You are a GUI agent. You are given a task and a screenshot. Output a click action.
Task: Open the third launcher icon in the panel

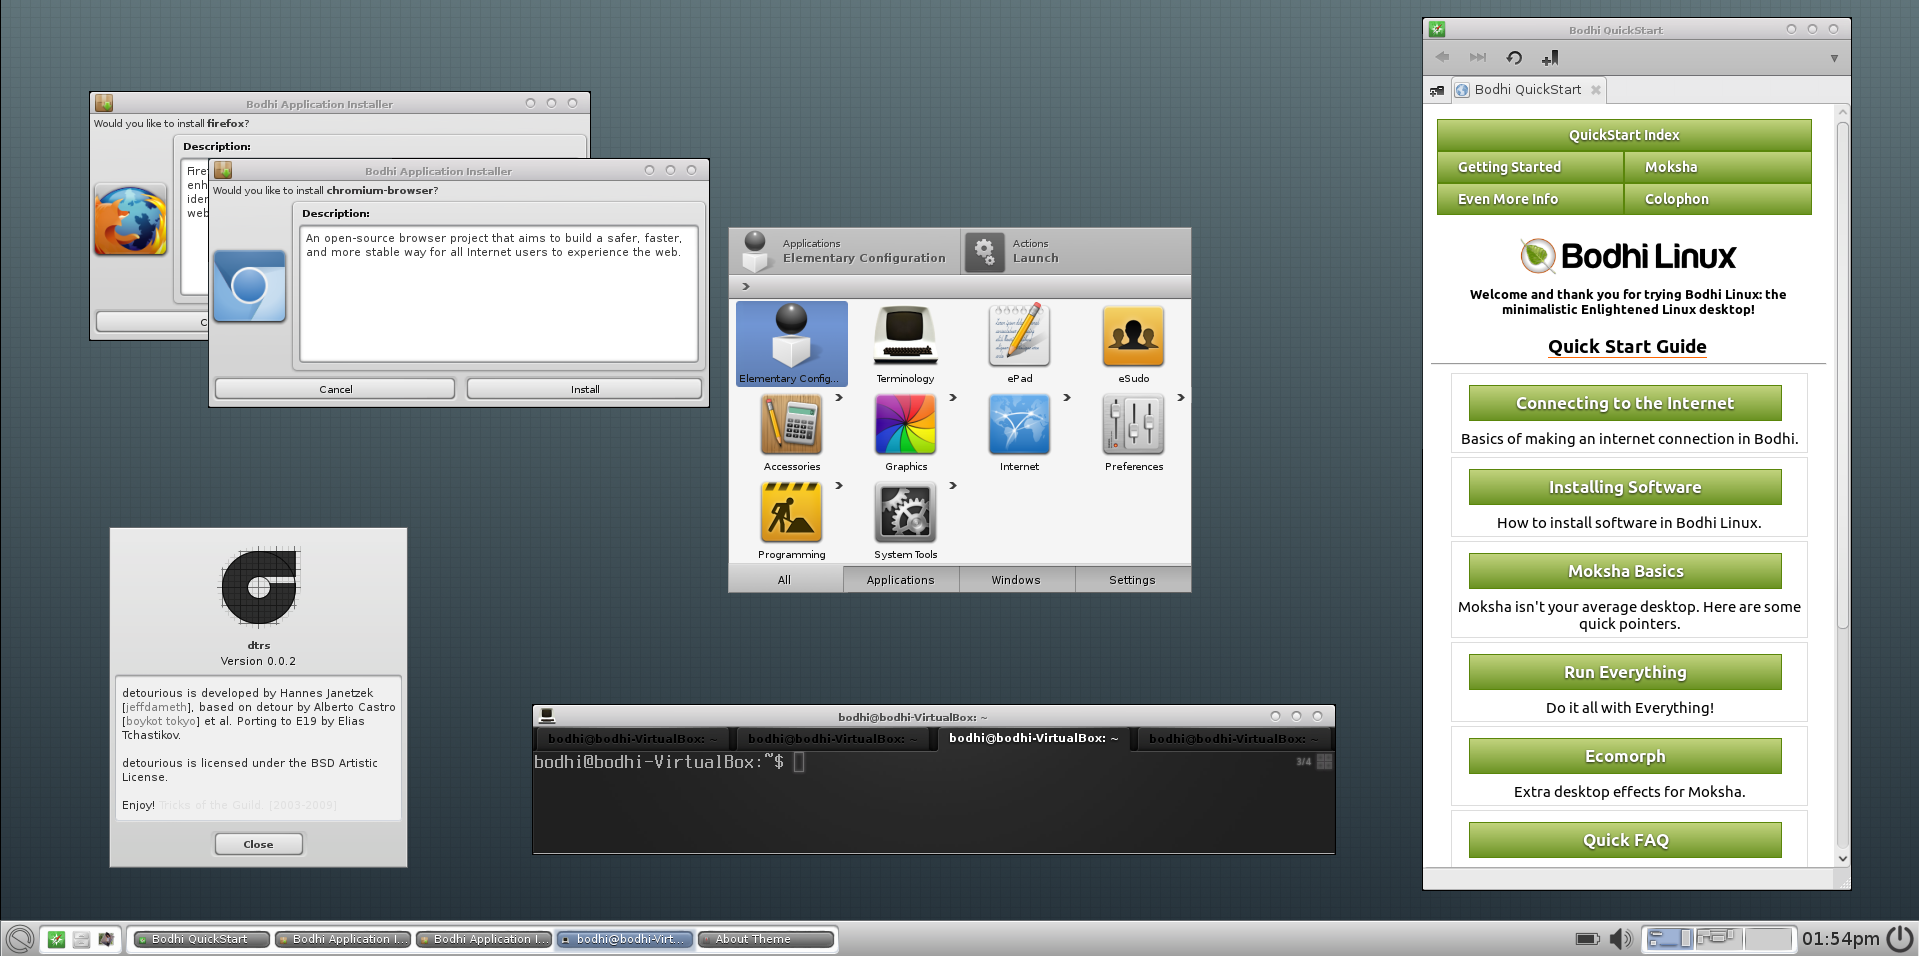(x=106, y=939)
